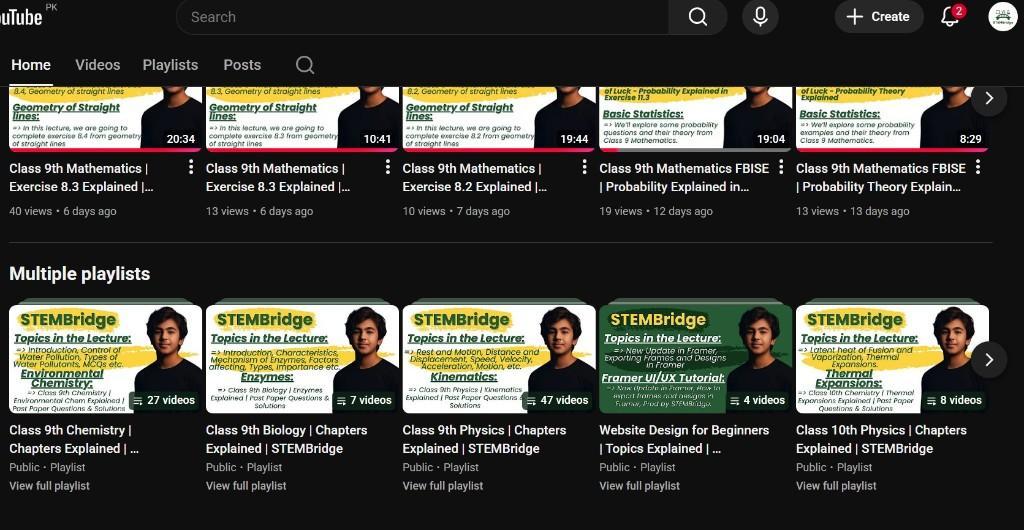
Task: Click the '19 views • 12 days ago' text
Action: click(656, 211)
